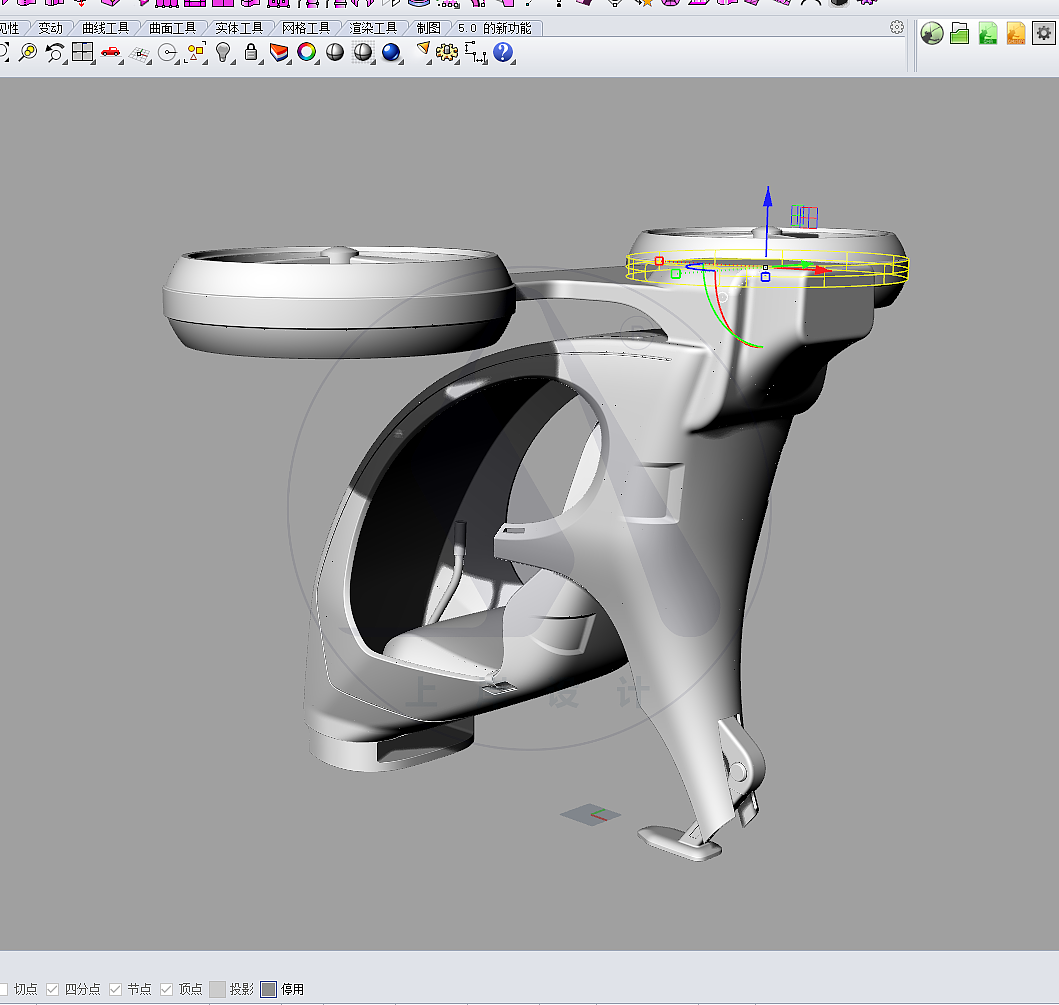The height and width of the screenshot is (1005, 1059).
Task: Open the blue question mark Help icon
Action: point(502,52)
